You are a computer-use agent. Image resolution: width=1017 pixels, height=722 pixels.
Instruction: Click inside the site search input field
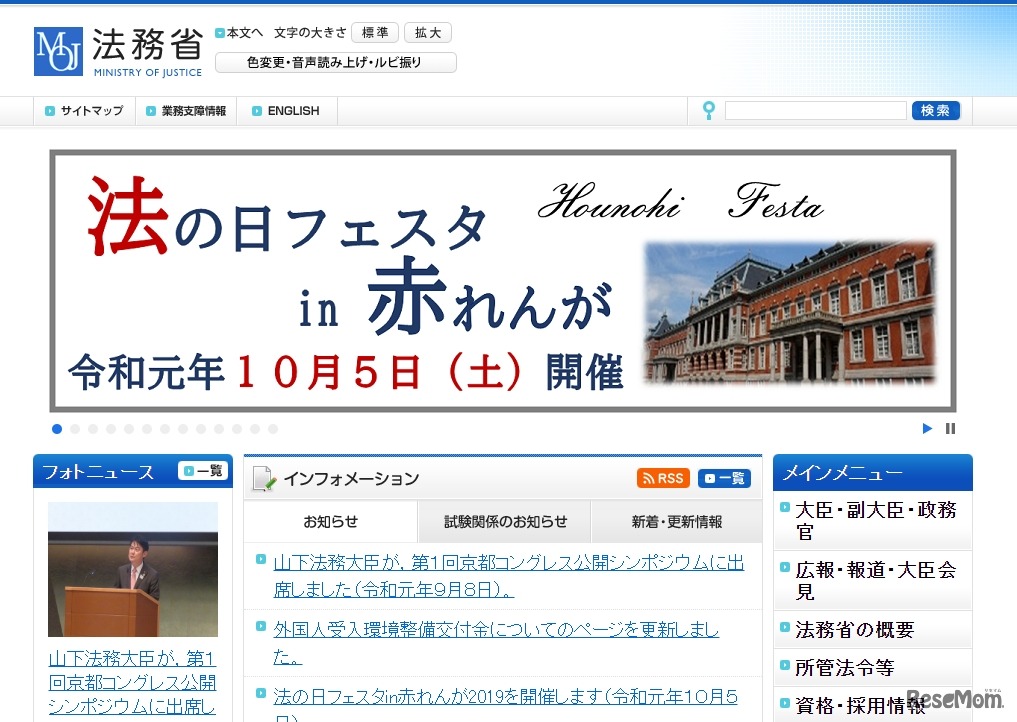815,110
